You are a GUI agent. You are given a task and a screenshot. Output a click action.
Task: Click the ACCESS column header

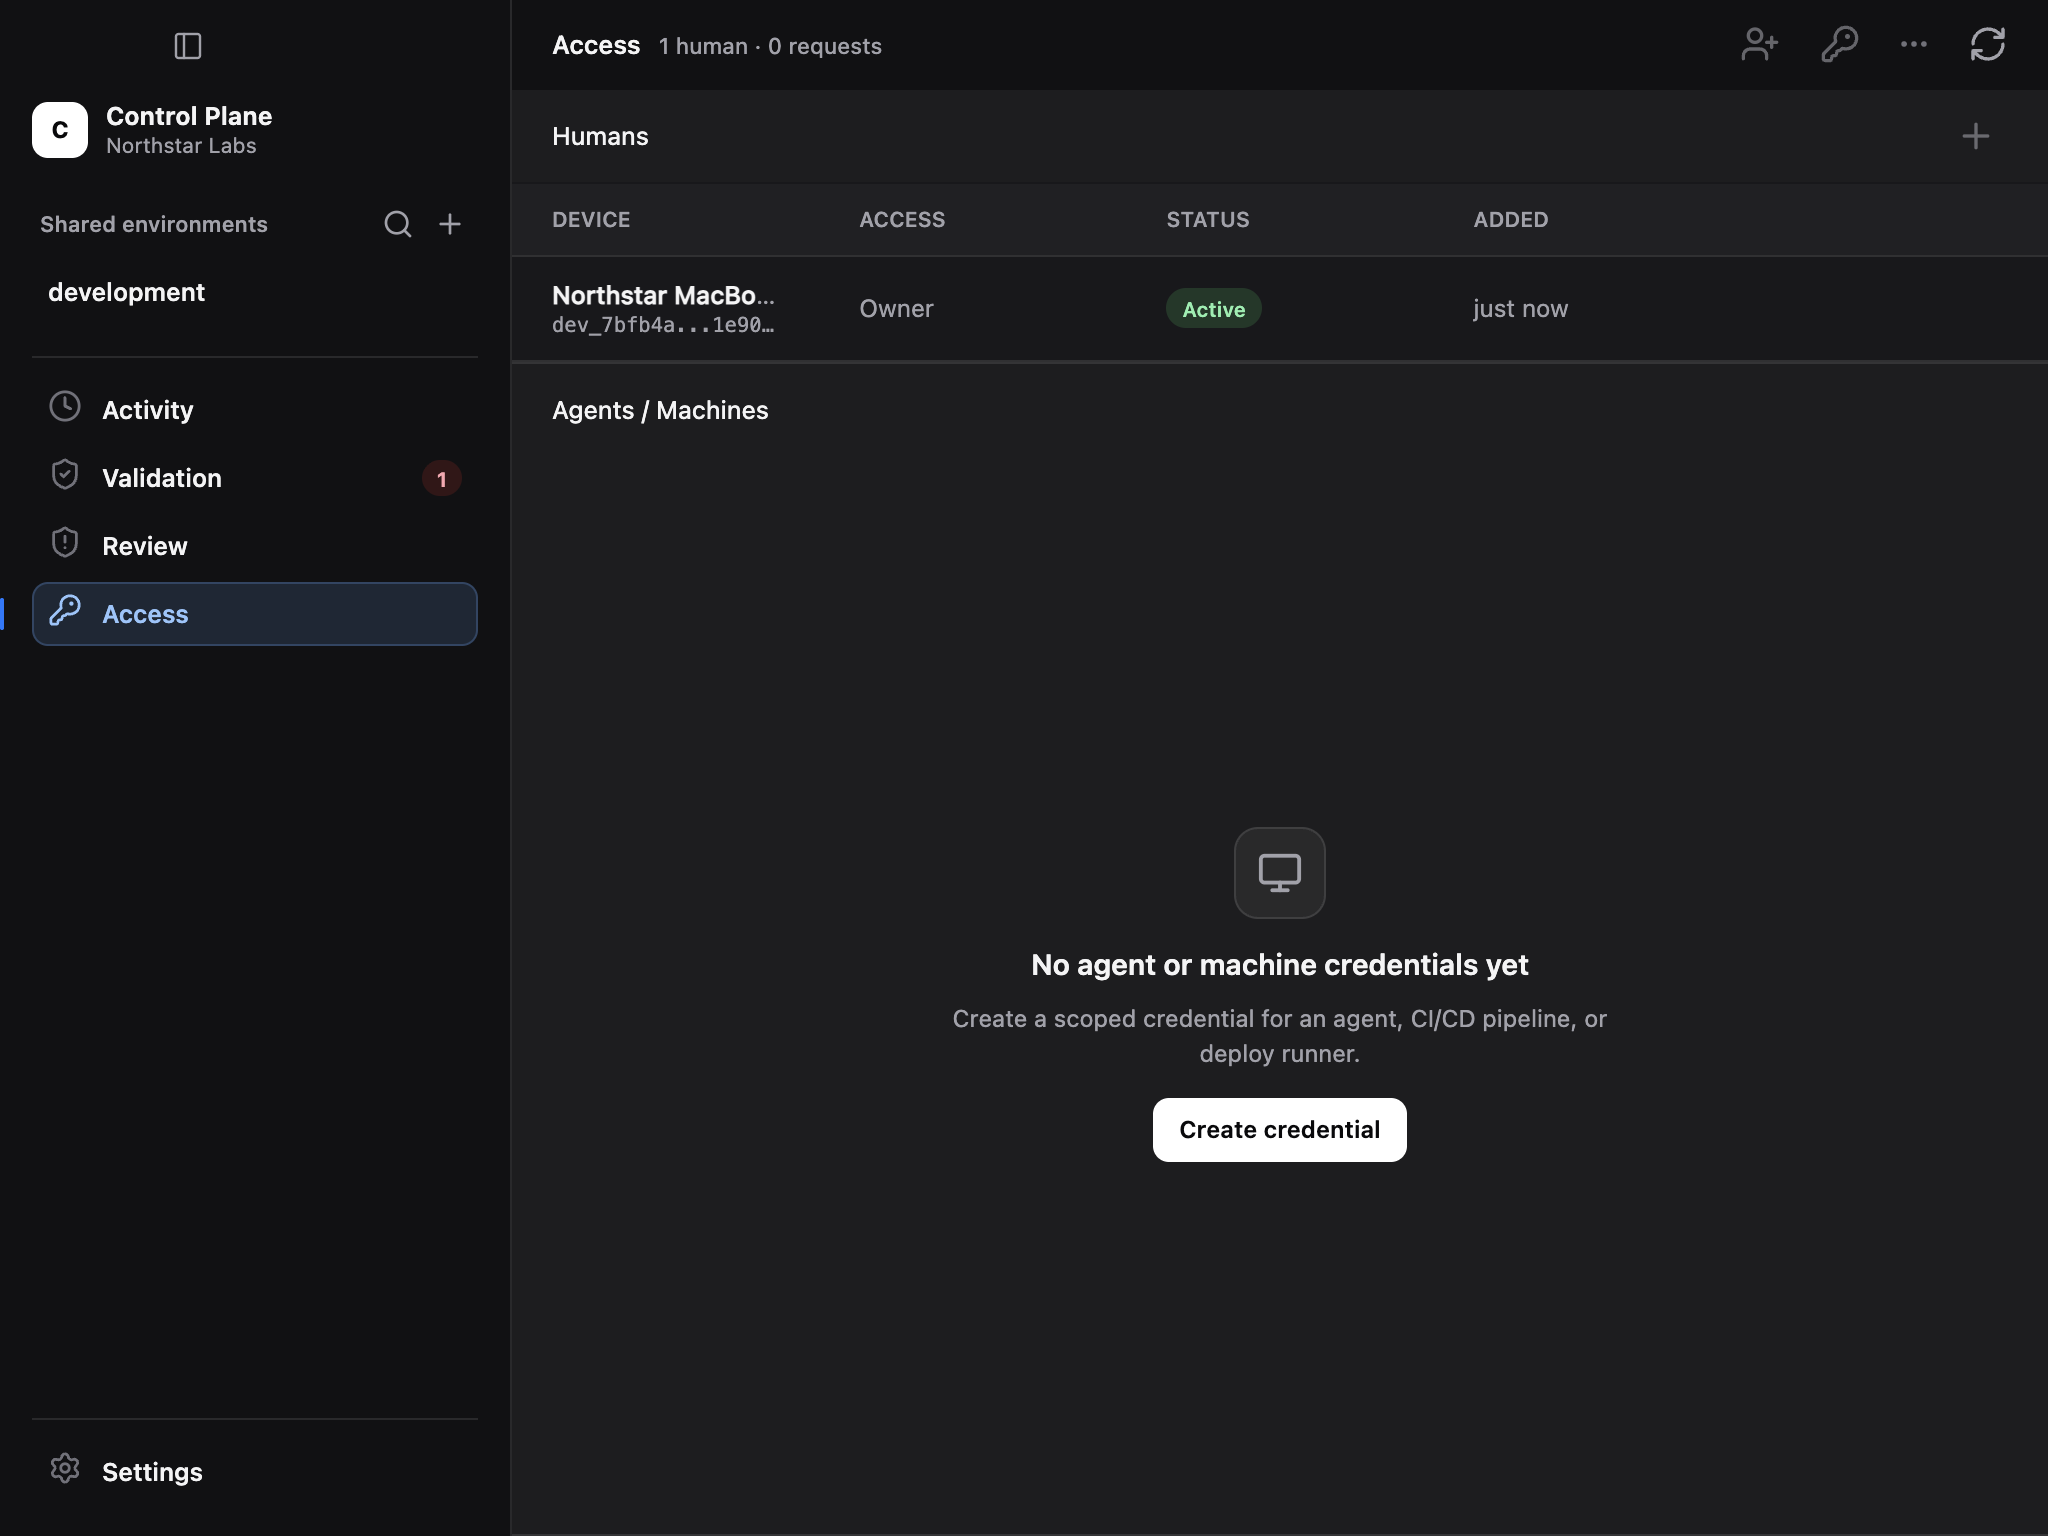coord(902,220)
